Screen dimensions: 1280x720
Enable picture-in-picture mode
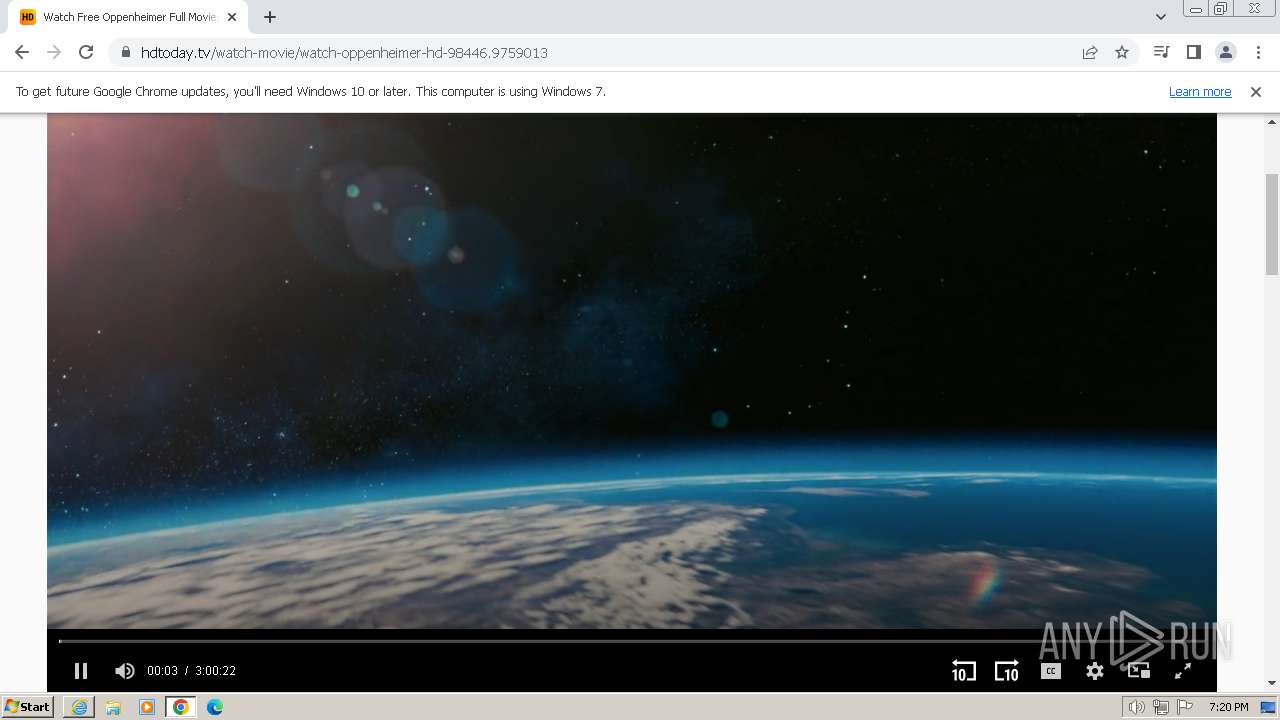(1139, 671)
